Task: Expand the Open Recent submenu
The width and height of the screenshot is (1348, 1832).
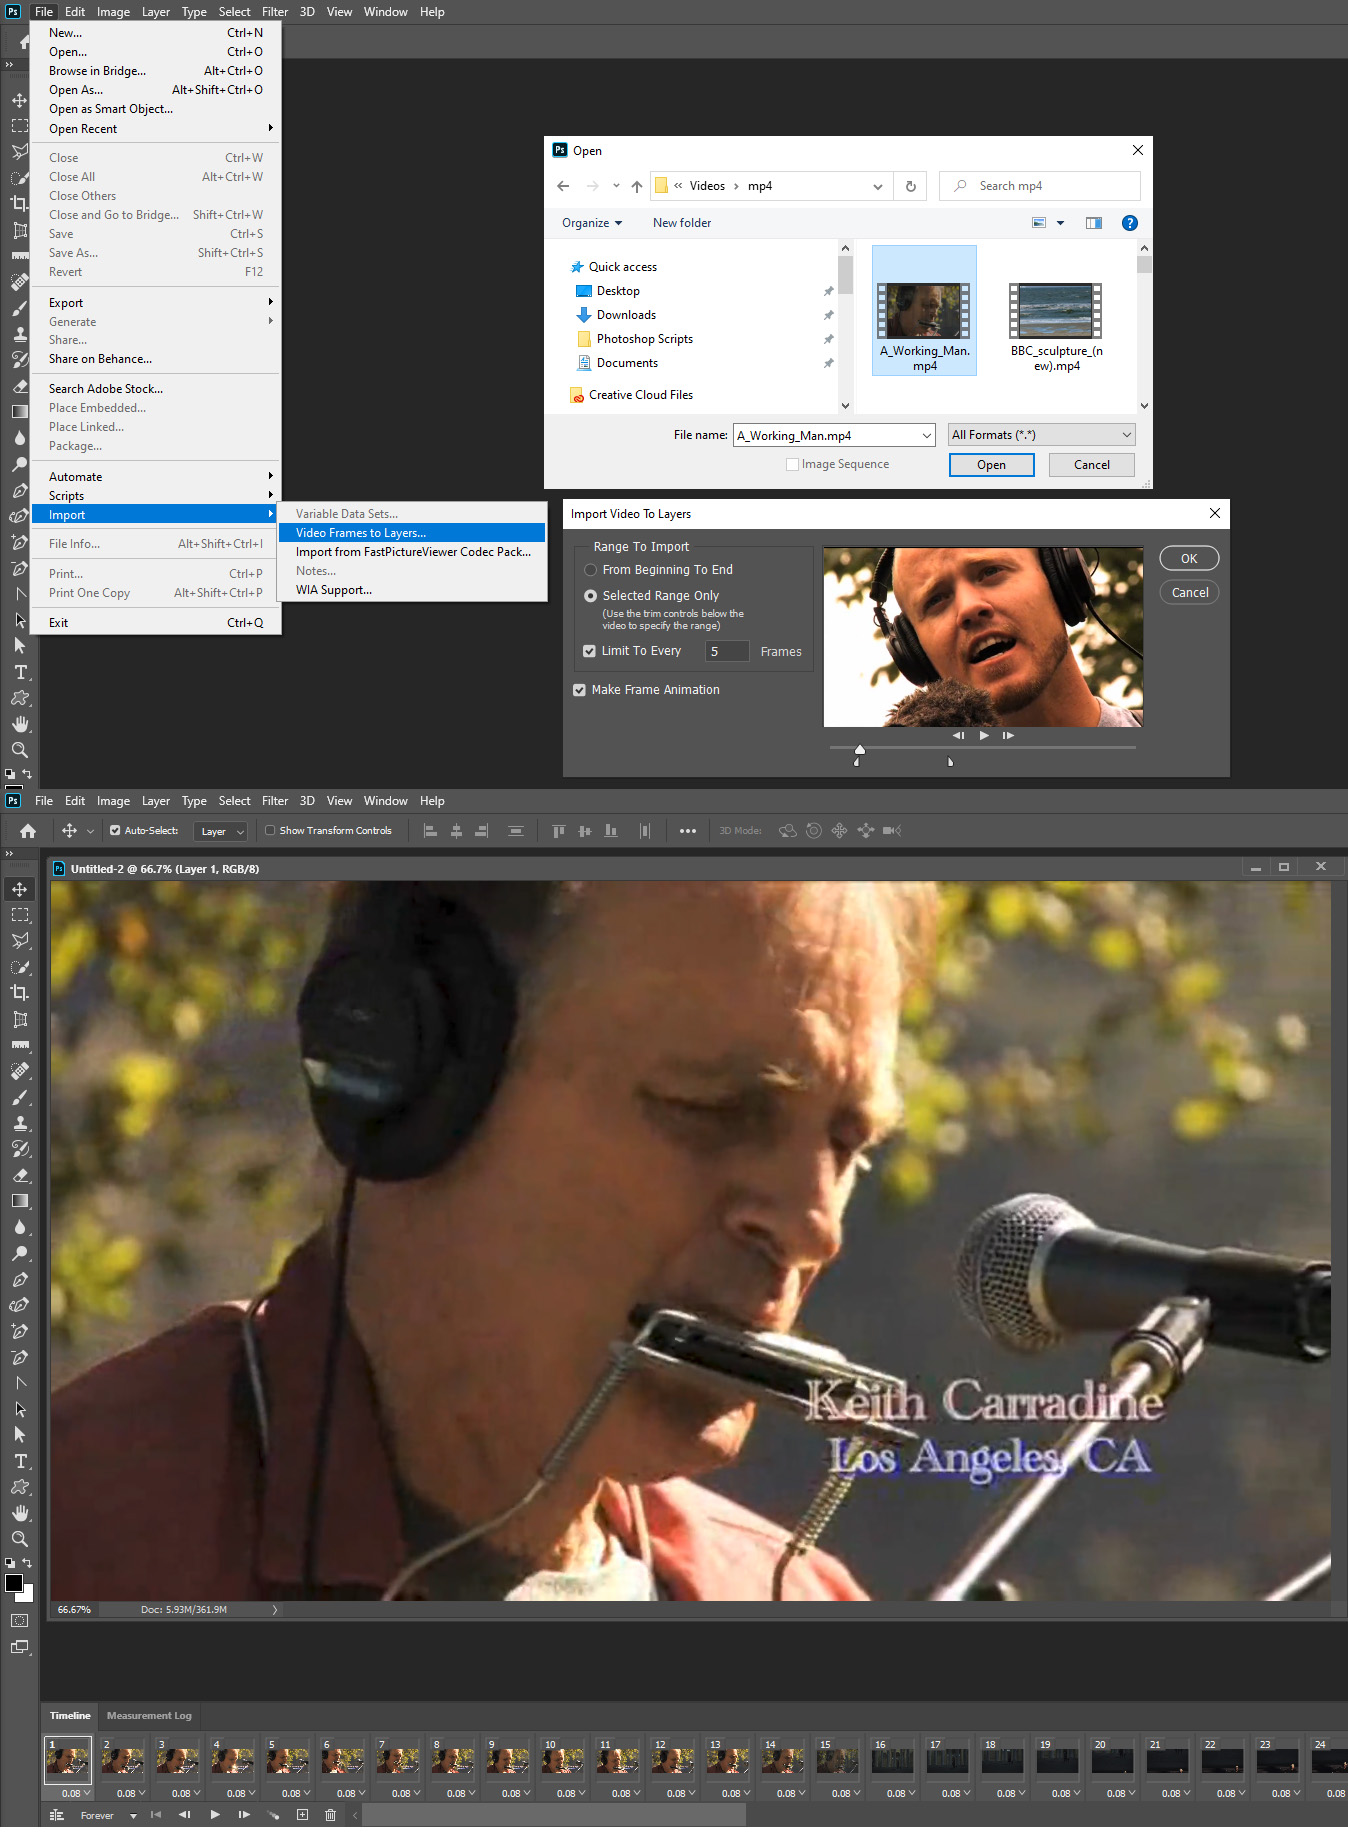Action: point(156,129)
